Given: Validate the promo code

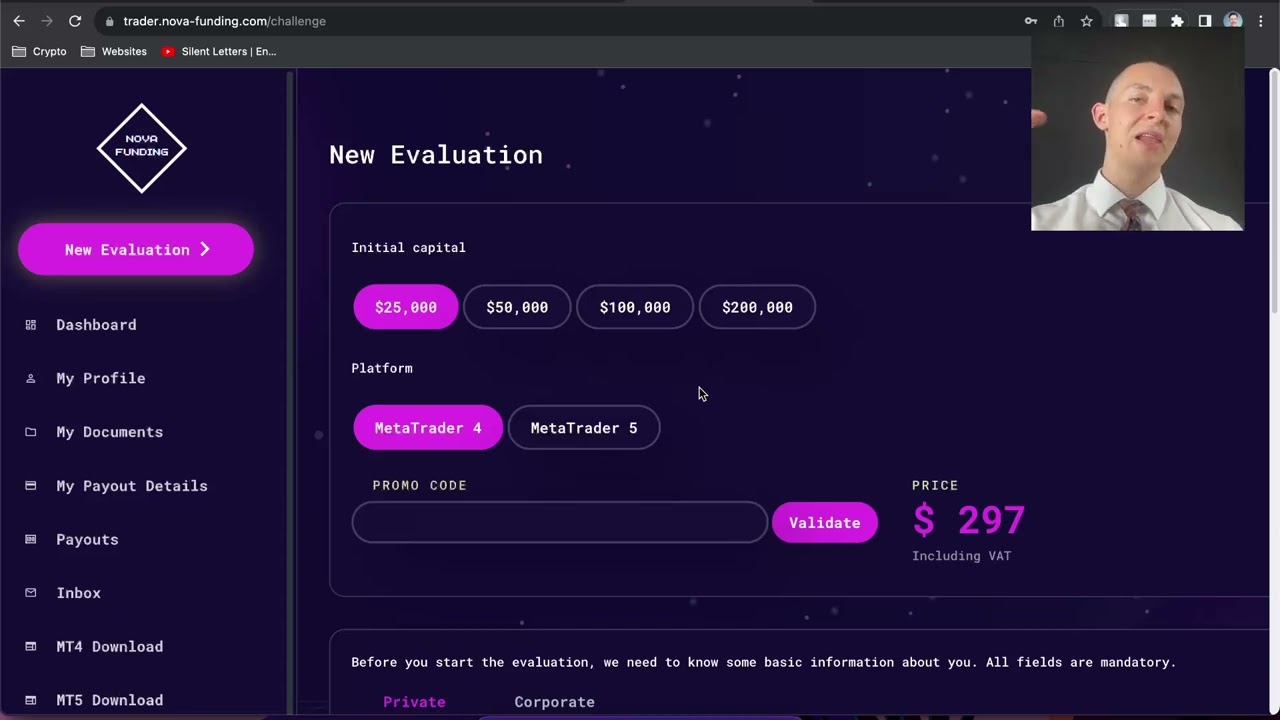Looking at the screenshot, I should 825,523.
